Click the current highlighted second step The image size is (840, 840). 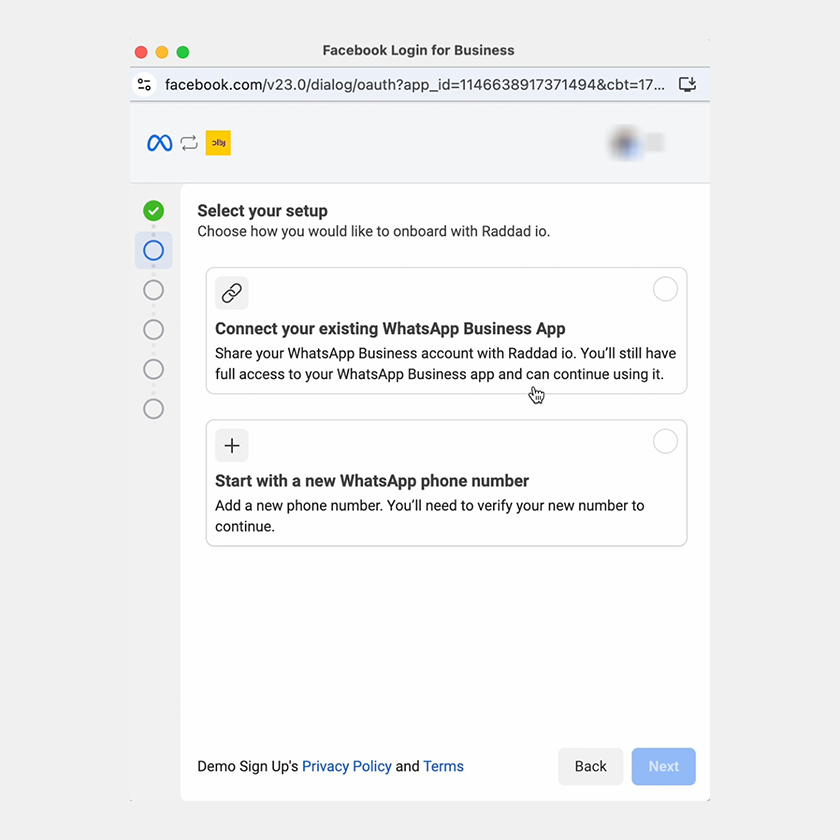[x=153, y=250]
